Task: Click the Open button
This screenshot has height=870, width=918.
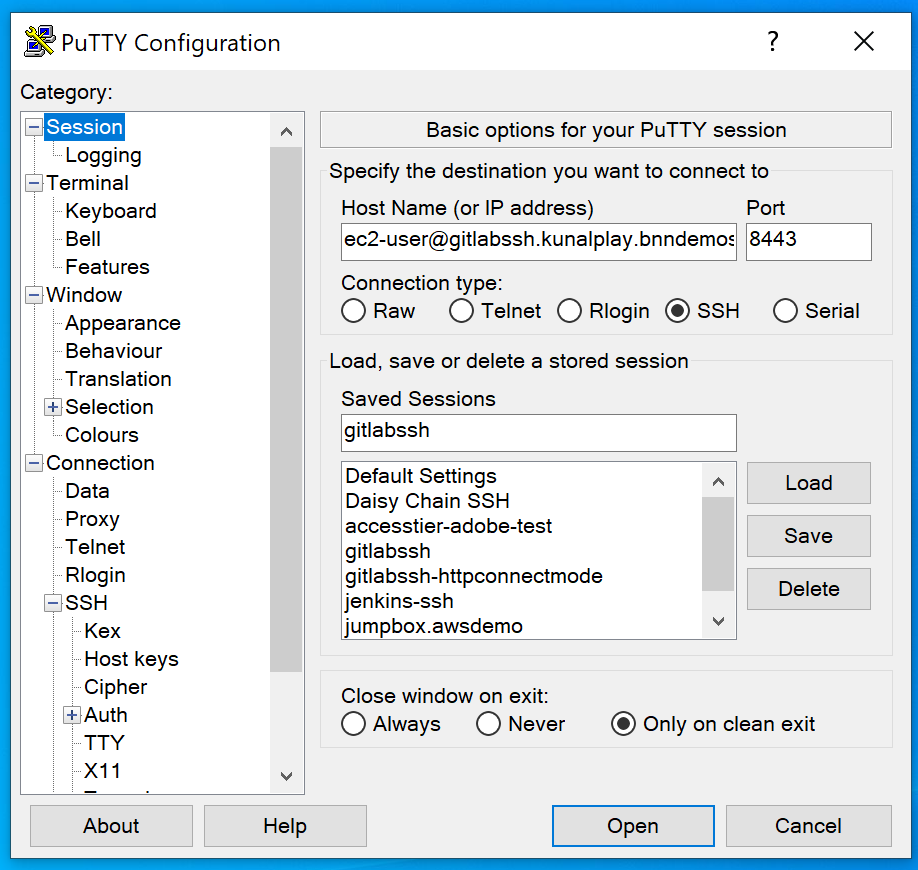Action: point(633,826)
